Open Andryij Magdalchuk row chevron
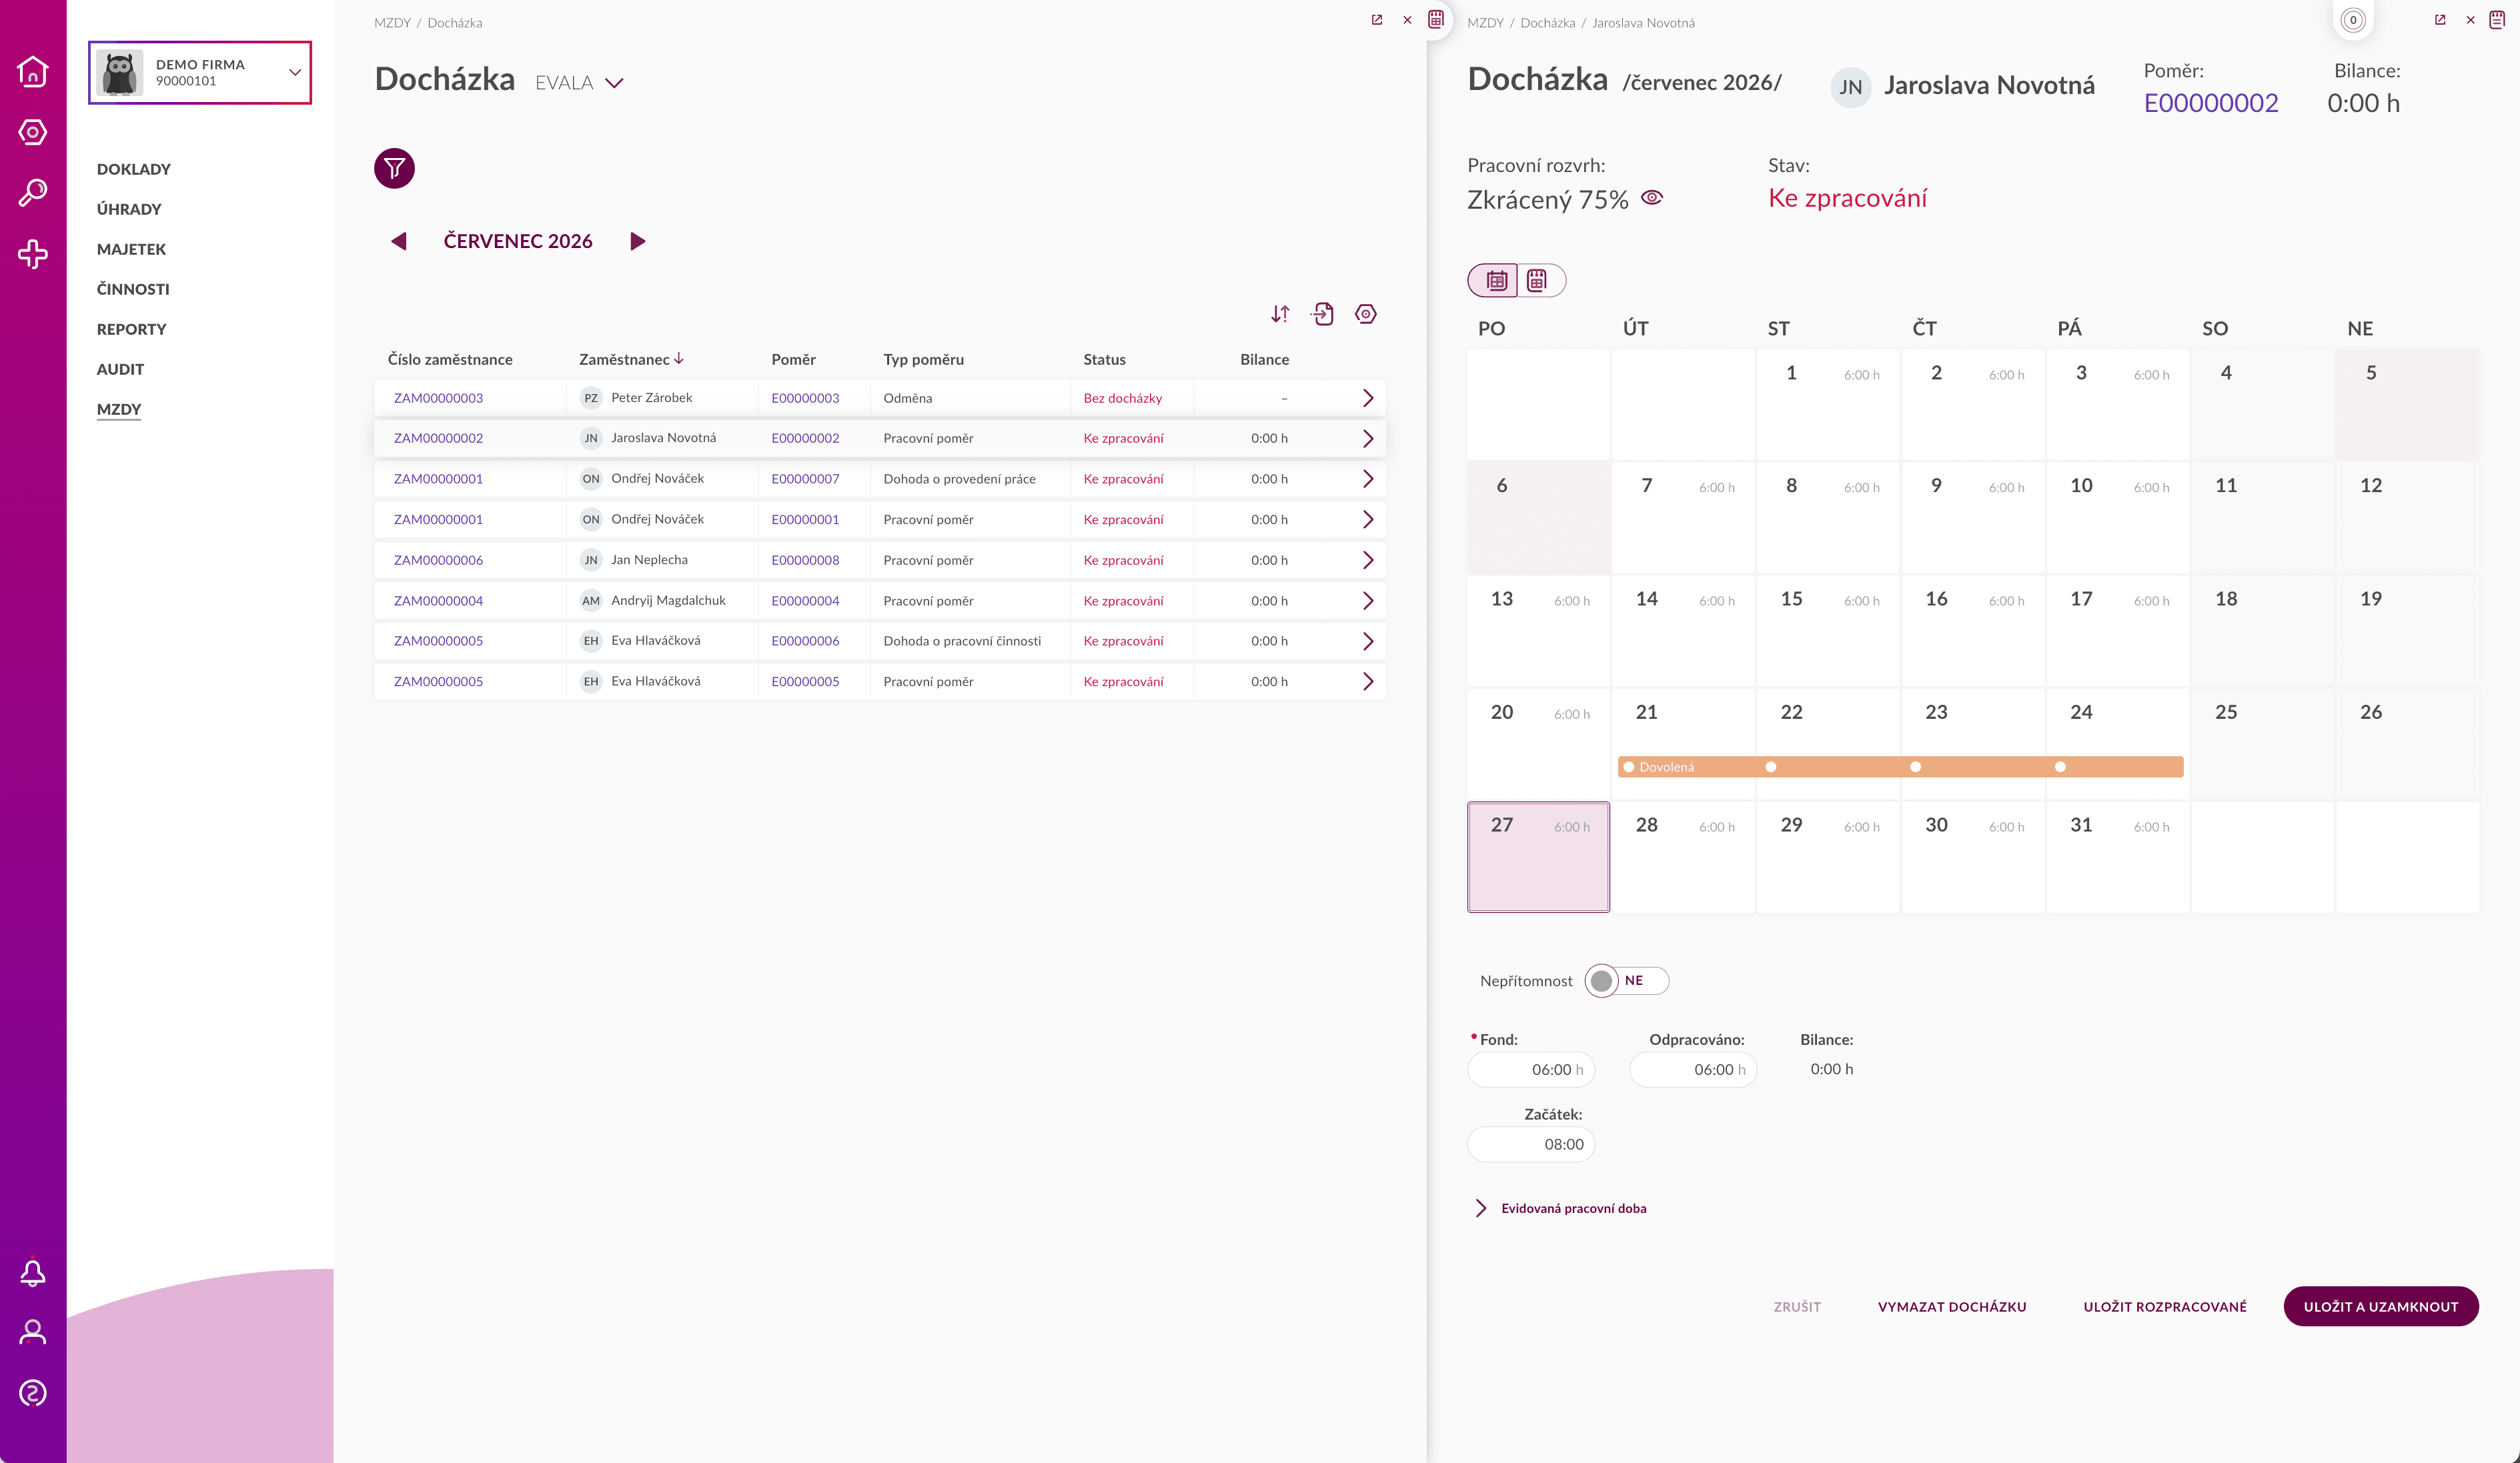Viewport: 2520px width, 1463px height. click(x=1367, y=601)
